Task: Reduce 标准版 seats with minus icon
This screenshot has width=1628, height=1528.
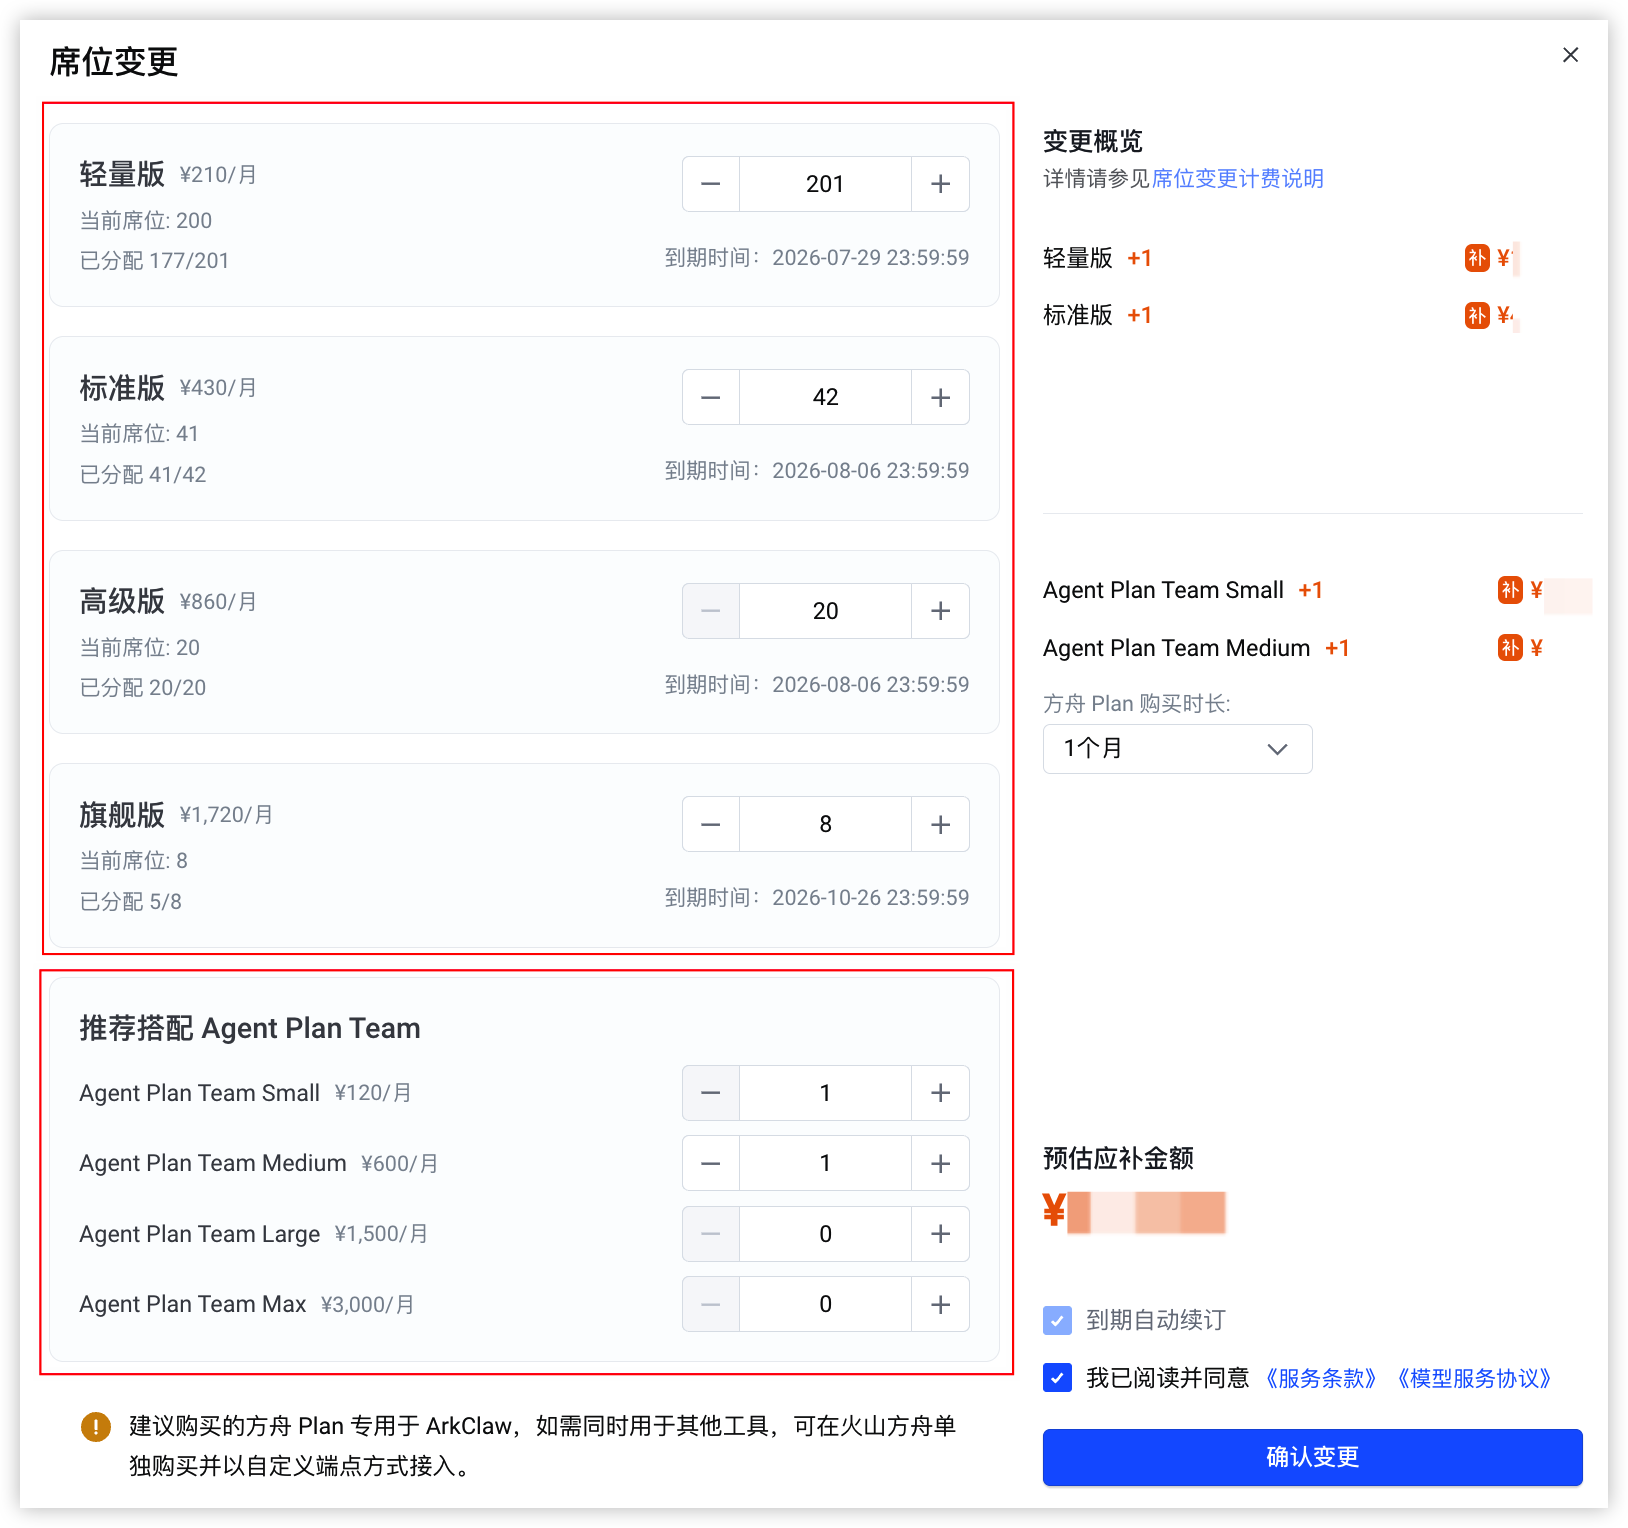Action: (711, 397)
